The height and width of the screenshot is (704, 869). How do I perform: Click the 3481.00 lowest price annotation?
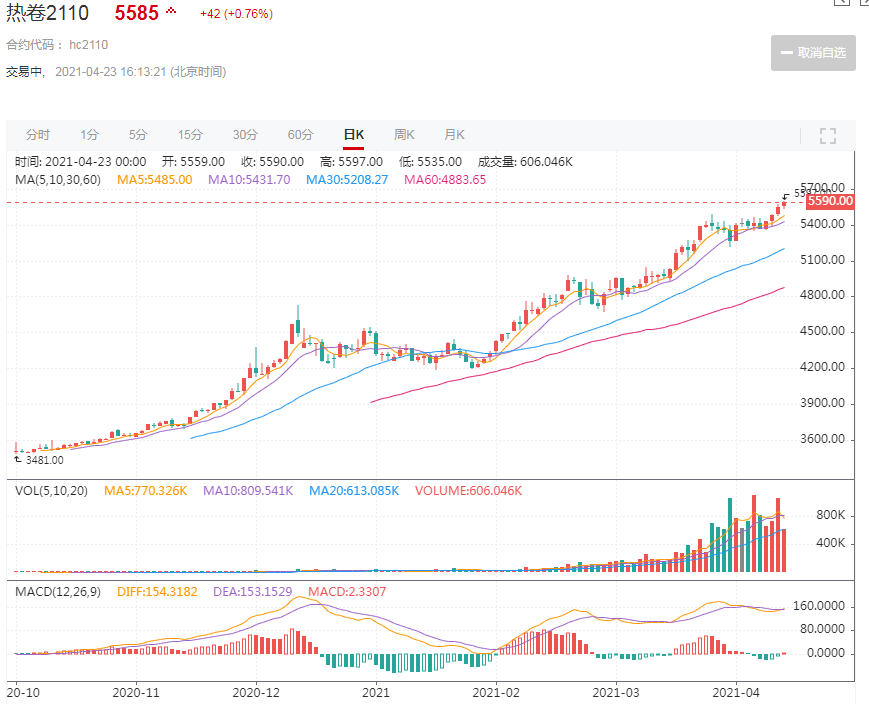pyautogui.click(x=44, y=460)
